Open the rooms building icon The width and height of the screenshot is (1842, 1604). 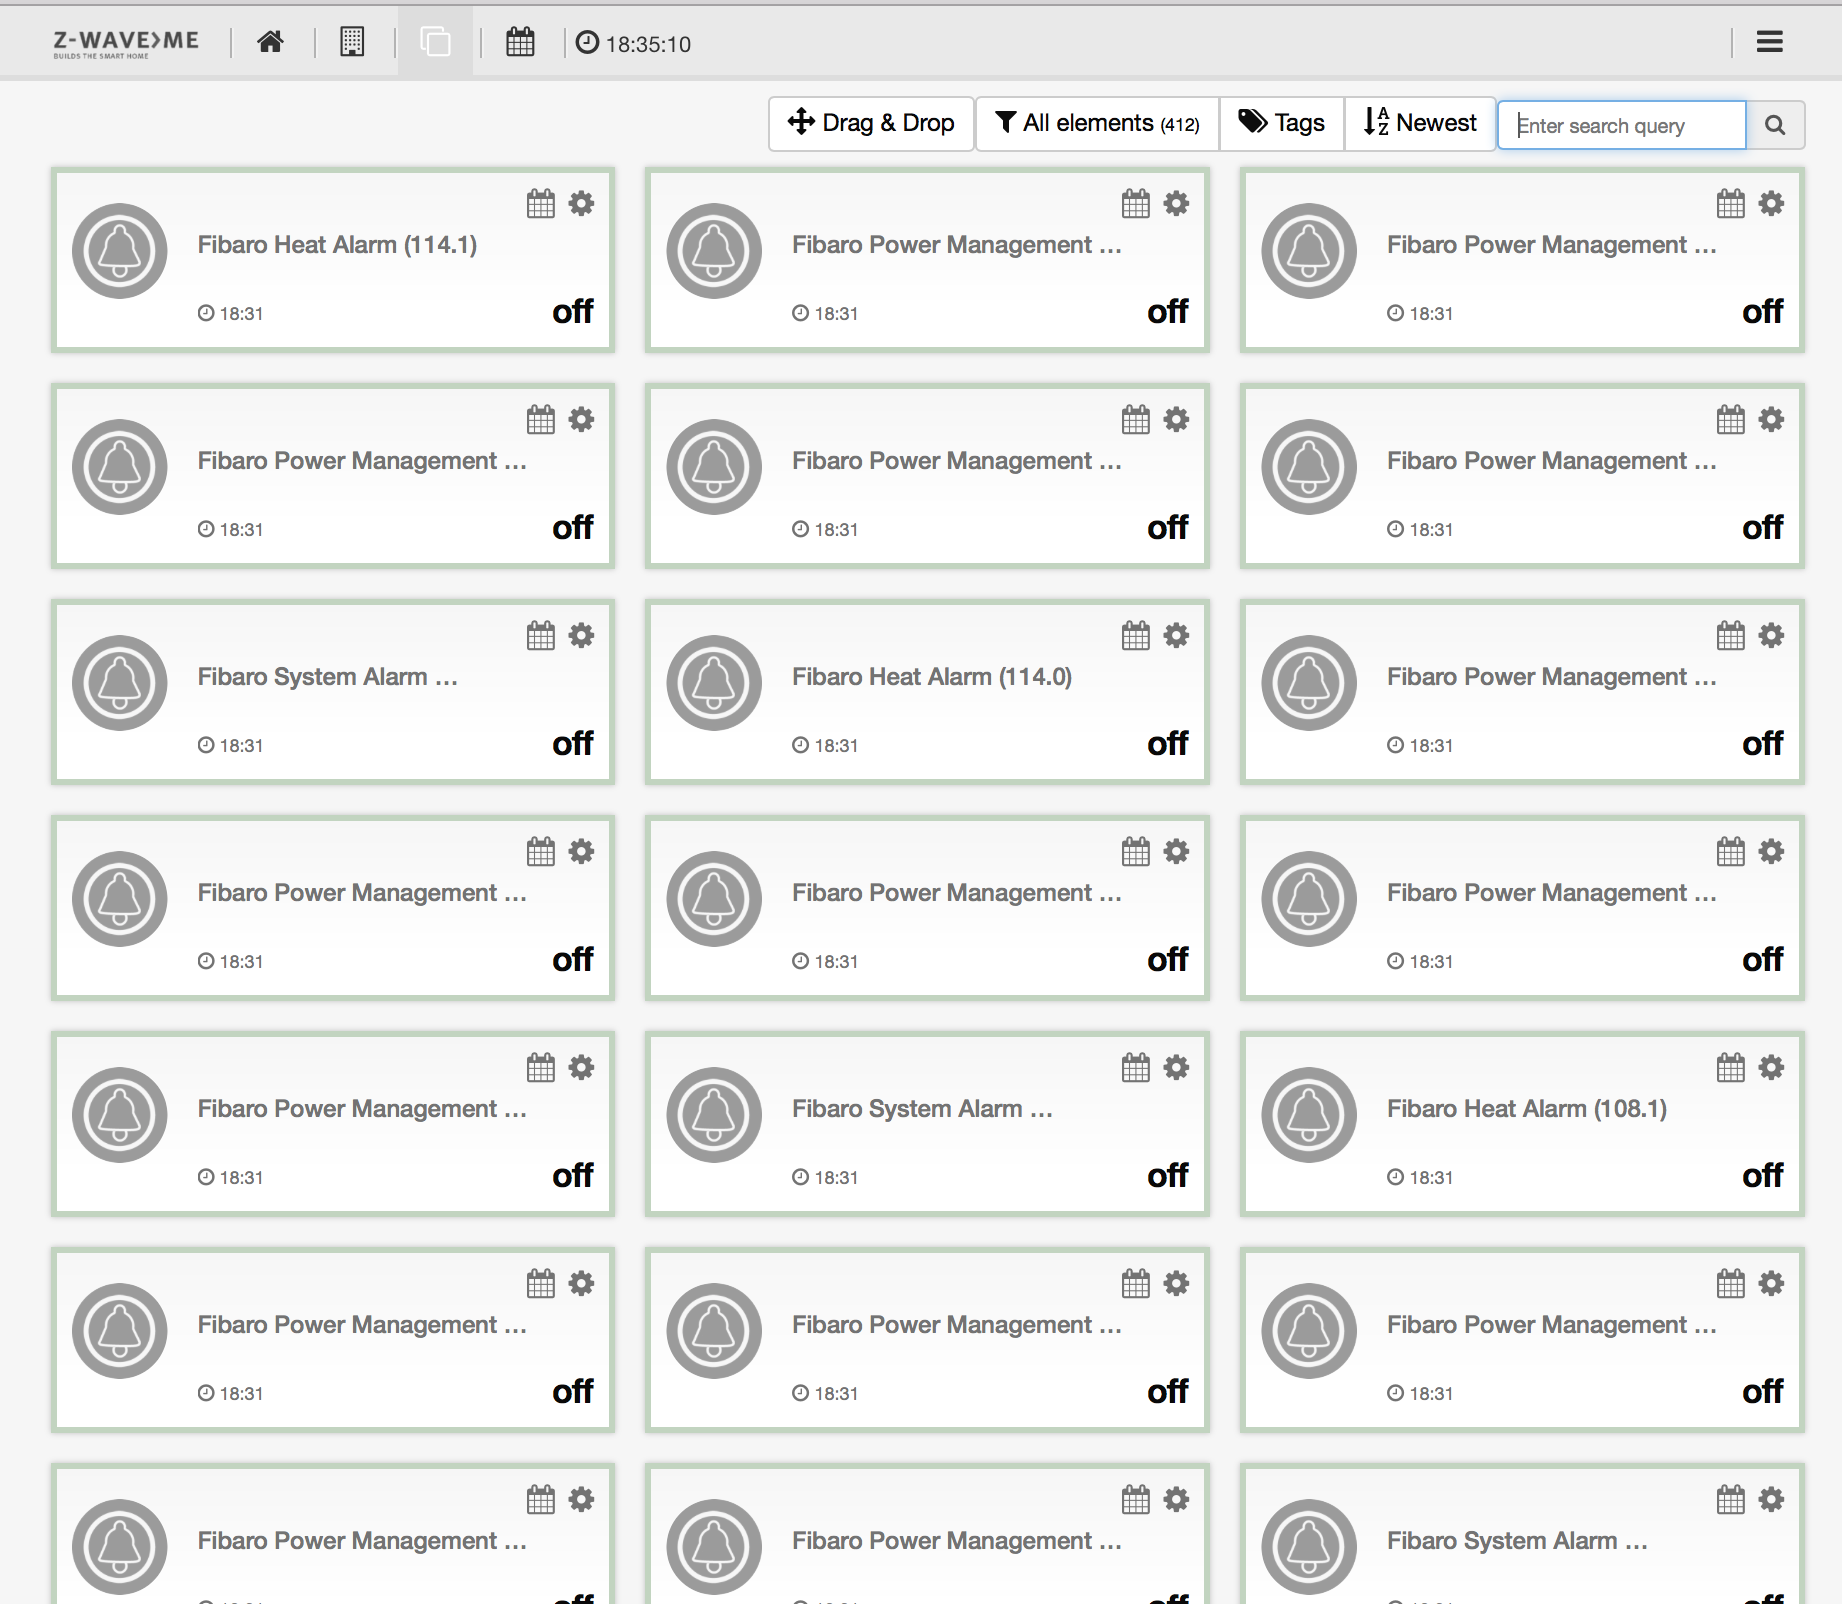352,42
